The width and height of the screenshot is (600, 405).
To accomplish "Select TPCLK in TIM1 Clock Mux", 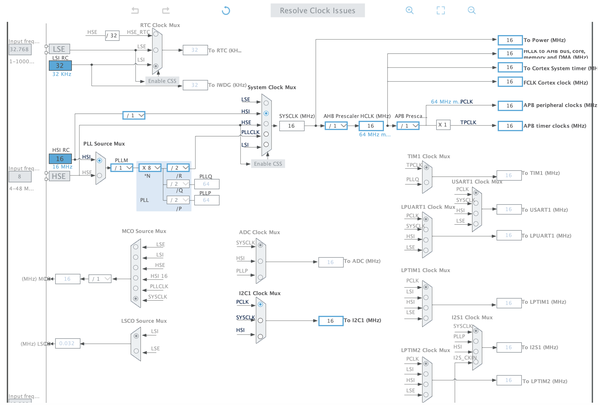I will click(x=426, y=168).
